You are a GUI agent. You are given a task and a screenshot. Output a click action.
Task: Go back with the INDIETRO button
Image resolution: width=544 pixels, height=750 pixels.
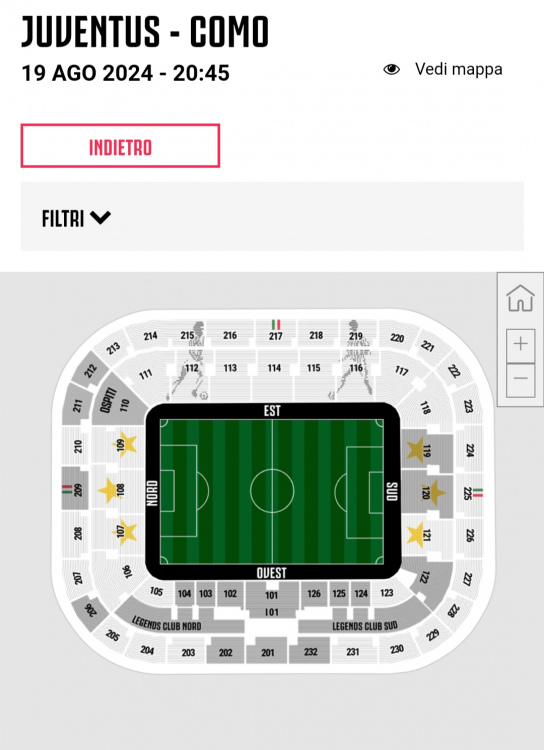pos(120,145)
